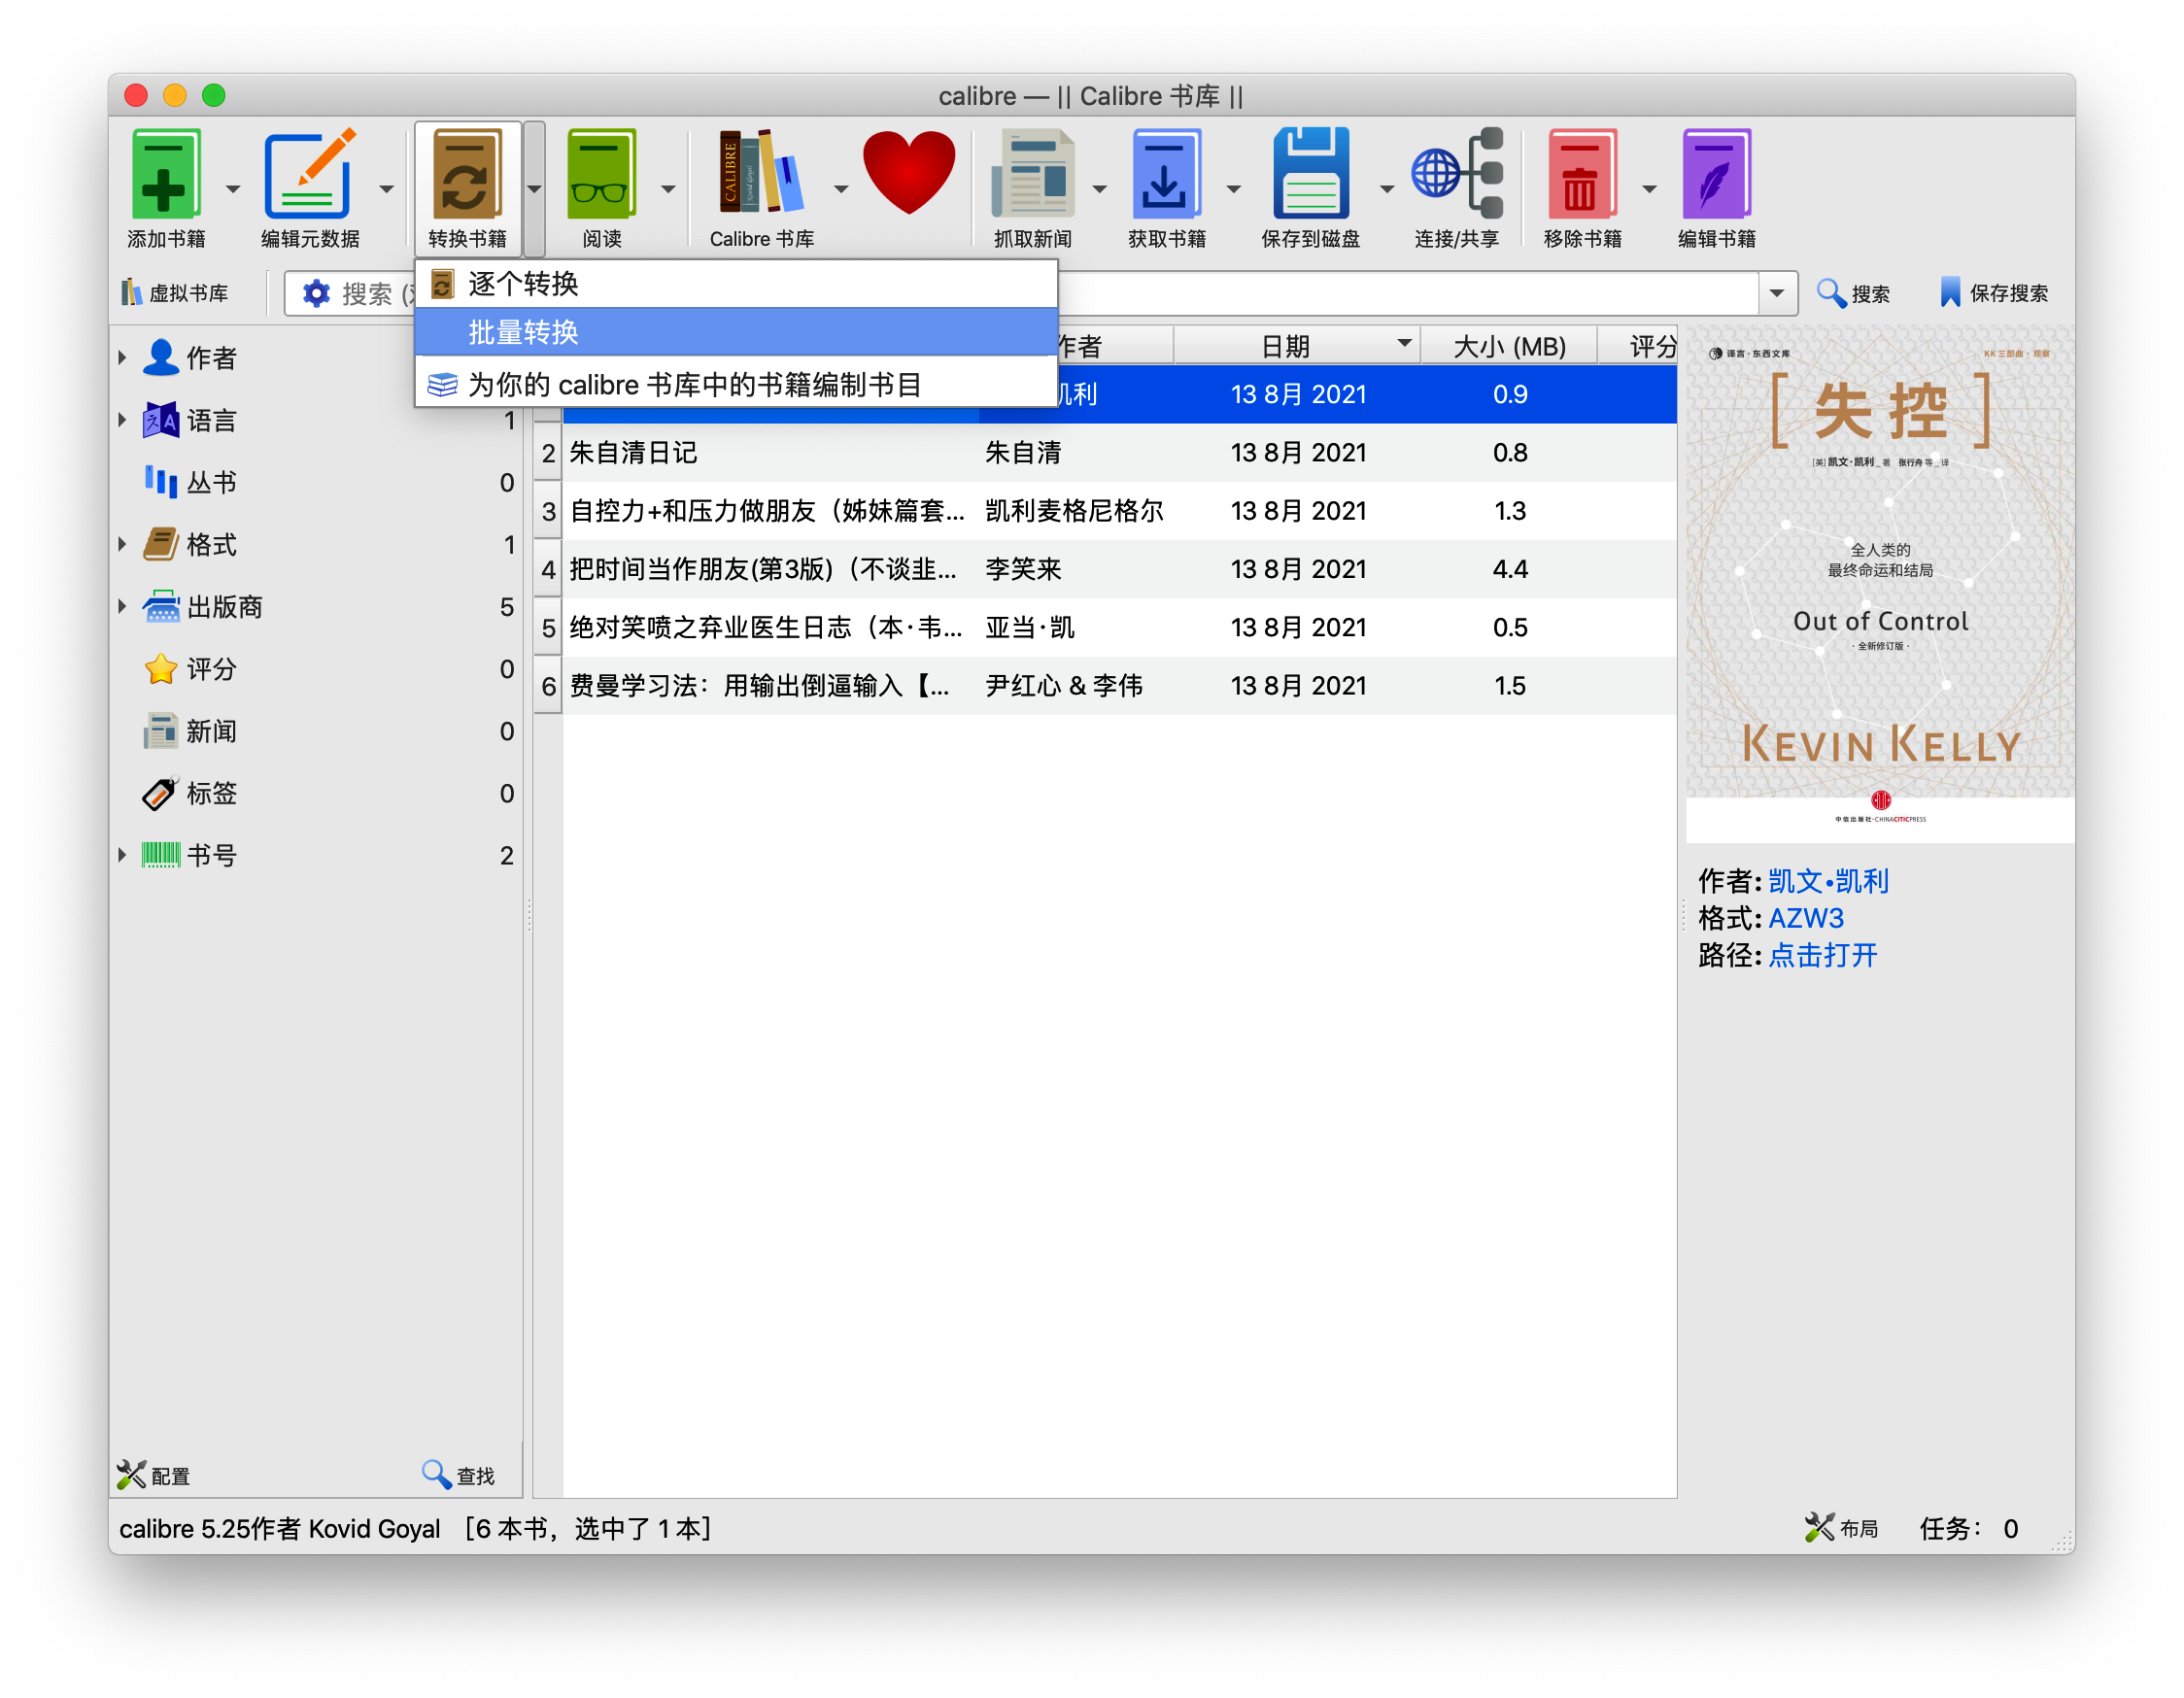2184x1698 pixels.
Task: Click the 评分 rating column header
Action: click(x=1639, y=346)
